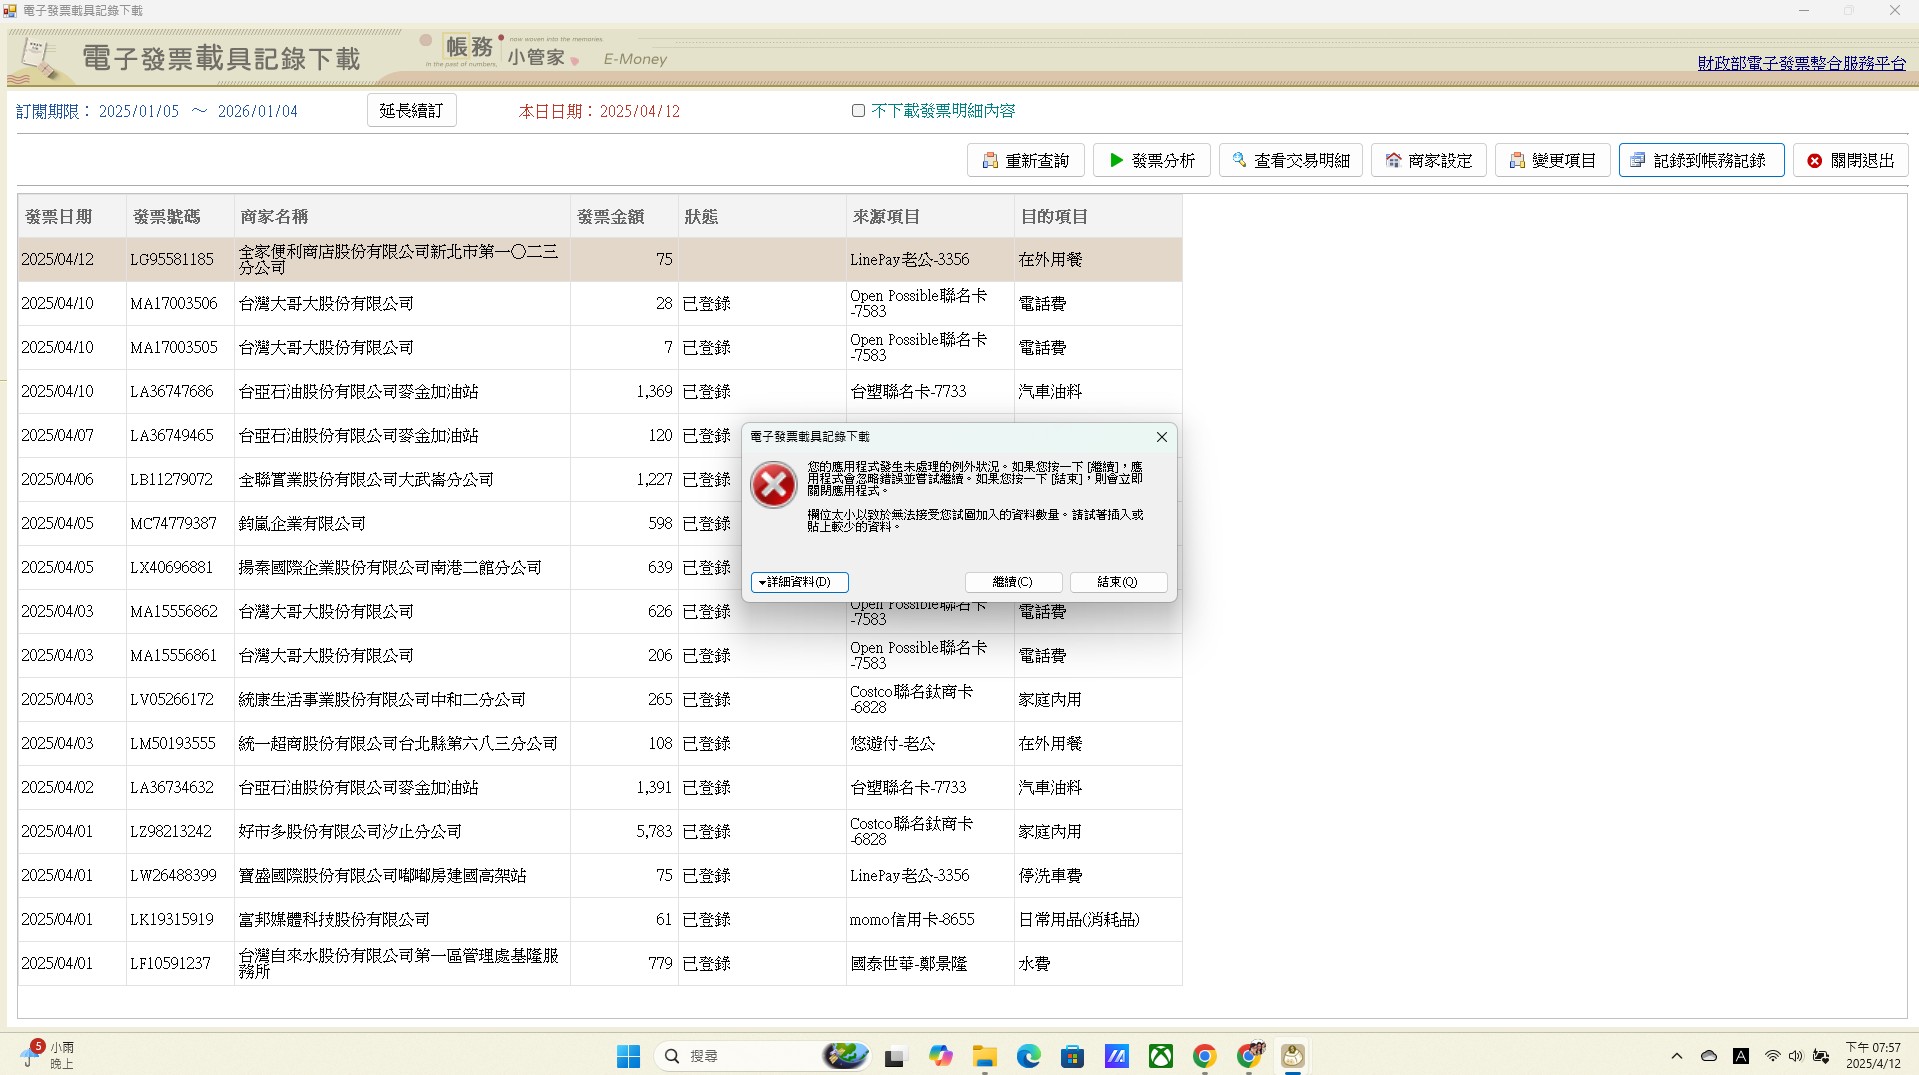Click the 目的項目 column header
The image size is (1919, 1075).
(1097, 216)
